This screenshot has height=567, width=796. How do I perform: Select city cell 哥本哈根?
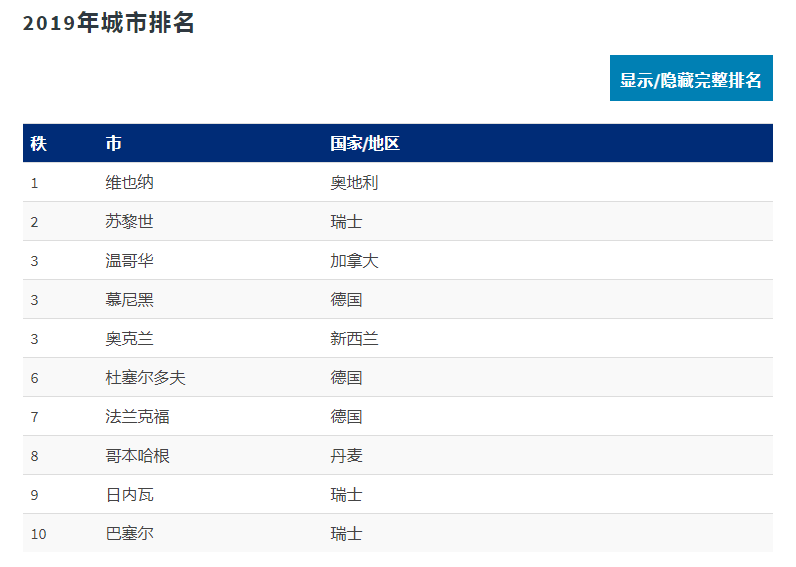138,455
